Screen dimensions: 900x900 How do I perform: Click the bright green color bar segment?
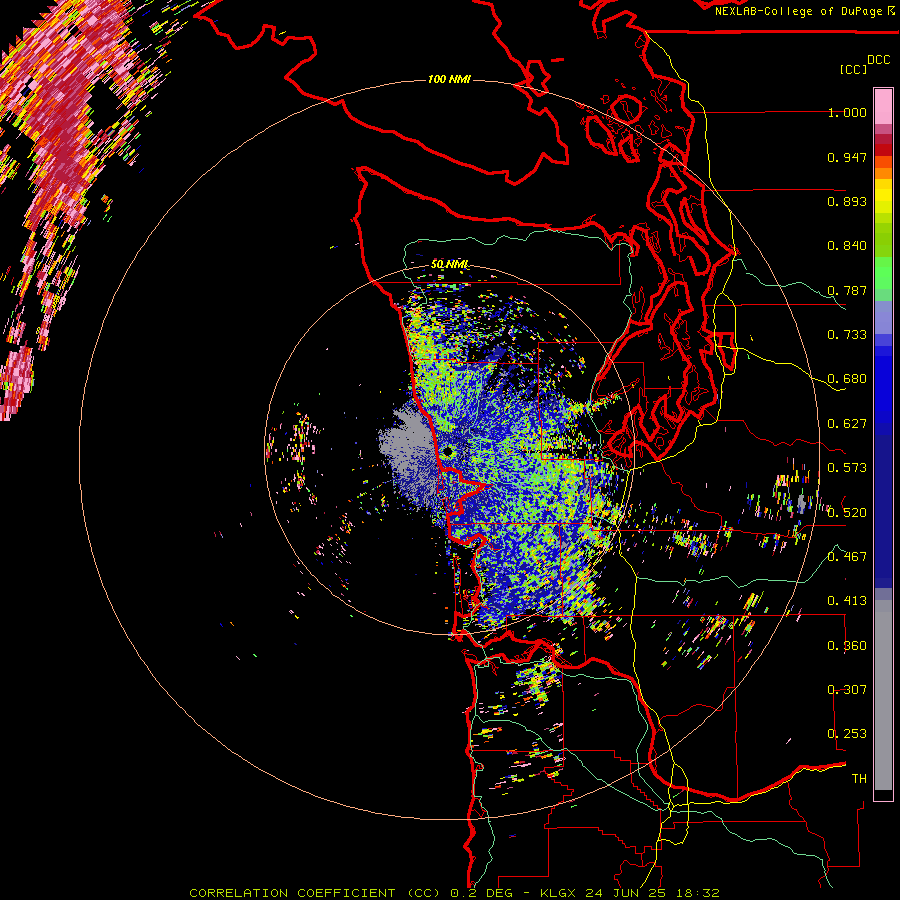tap(883, 274)
